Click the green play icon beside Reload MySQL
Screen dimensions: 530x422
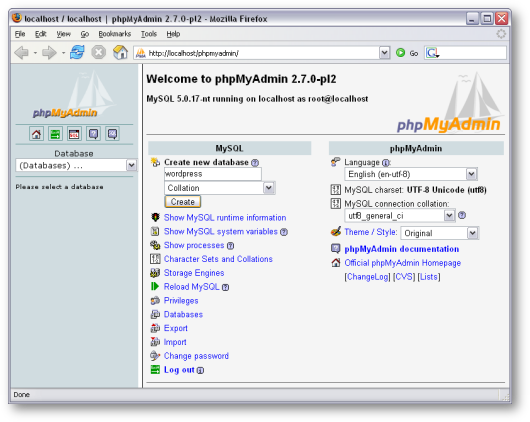pyautogui.click(x=155, y=286)
